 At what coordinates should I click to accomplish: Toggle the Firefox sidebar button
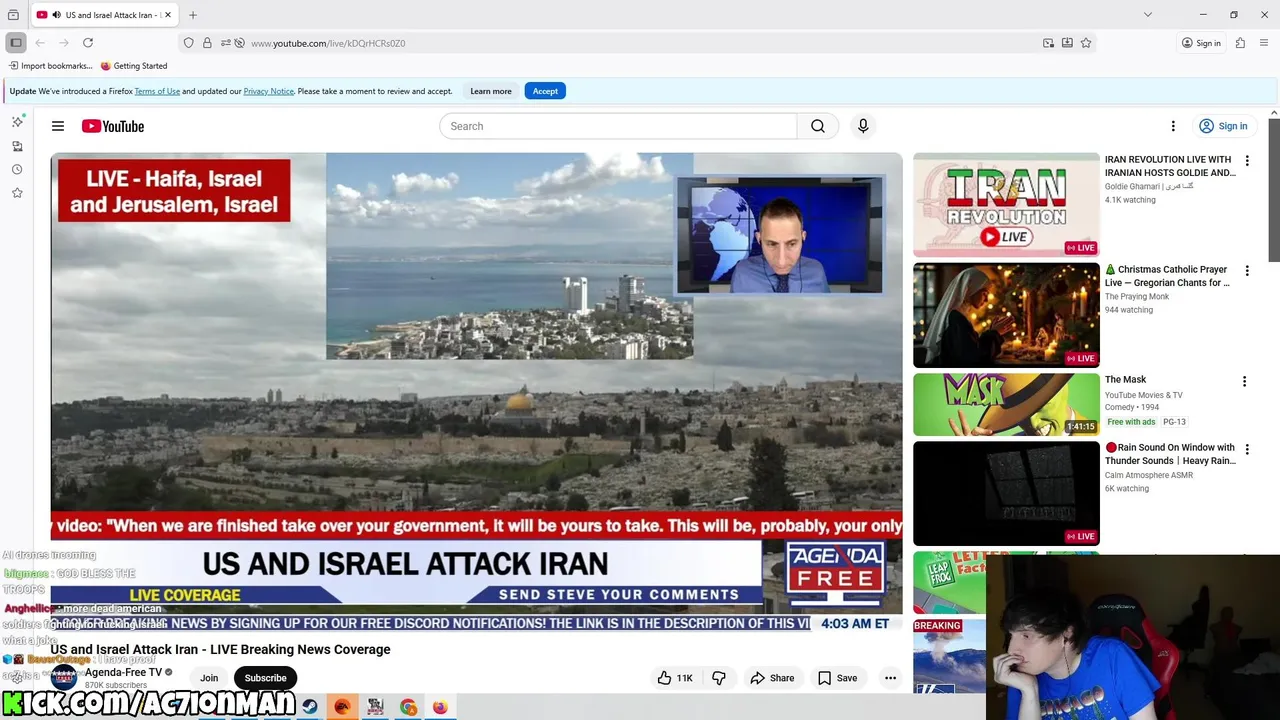pyautogui.click(x=15, y=43)
